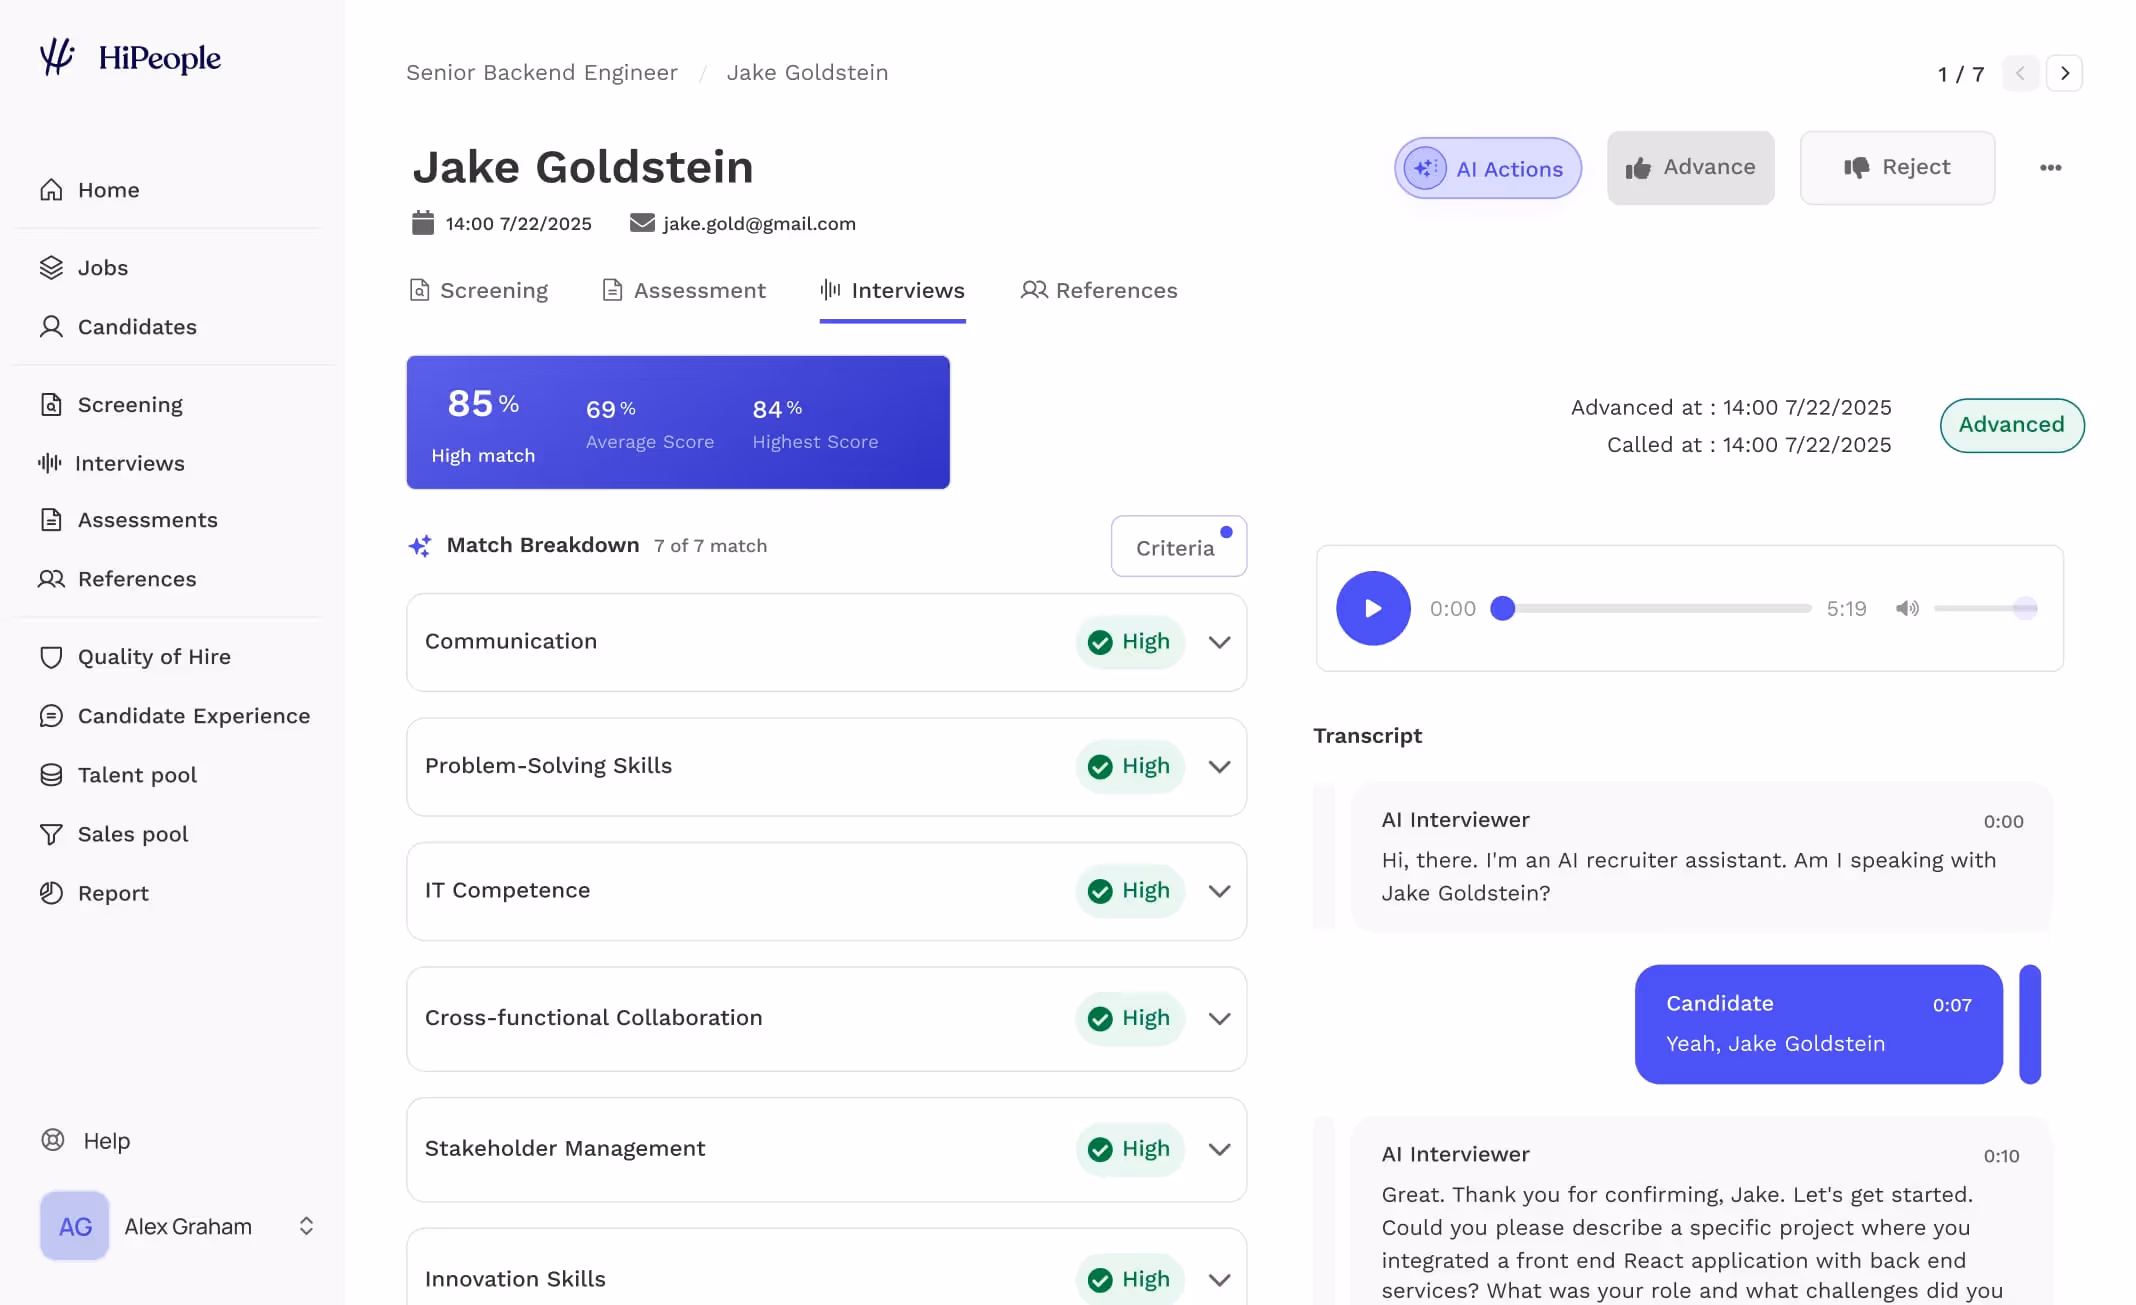The height and width of the screenshot is (1305, 2136).
Task: Expand the IT Competence breakdown
Action: [1219, 891]
